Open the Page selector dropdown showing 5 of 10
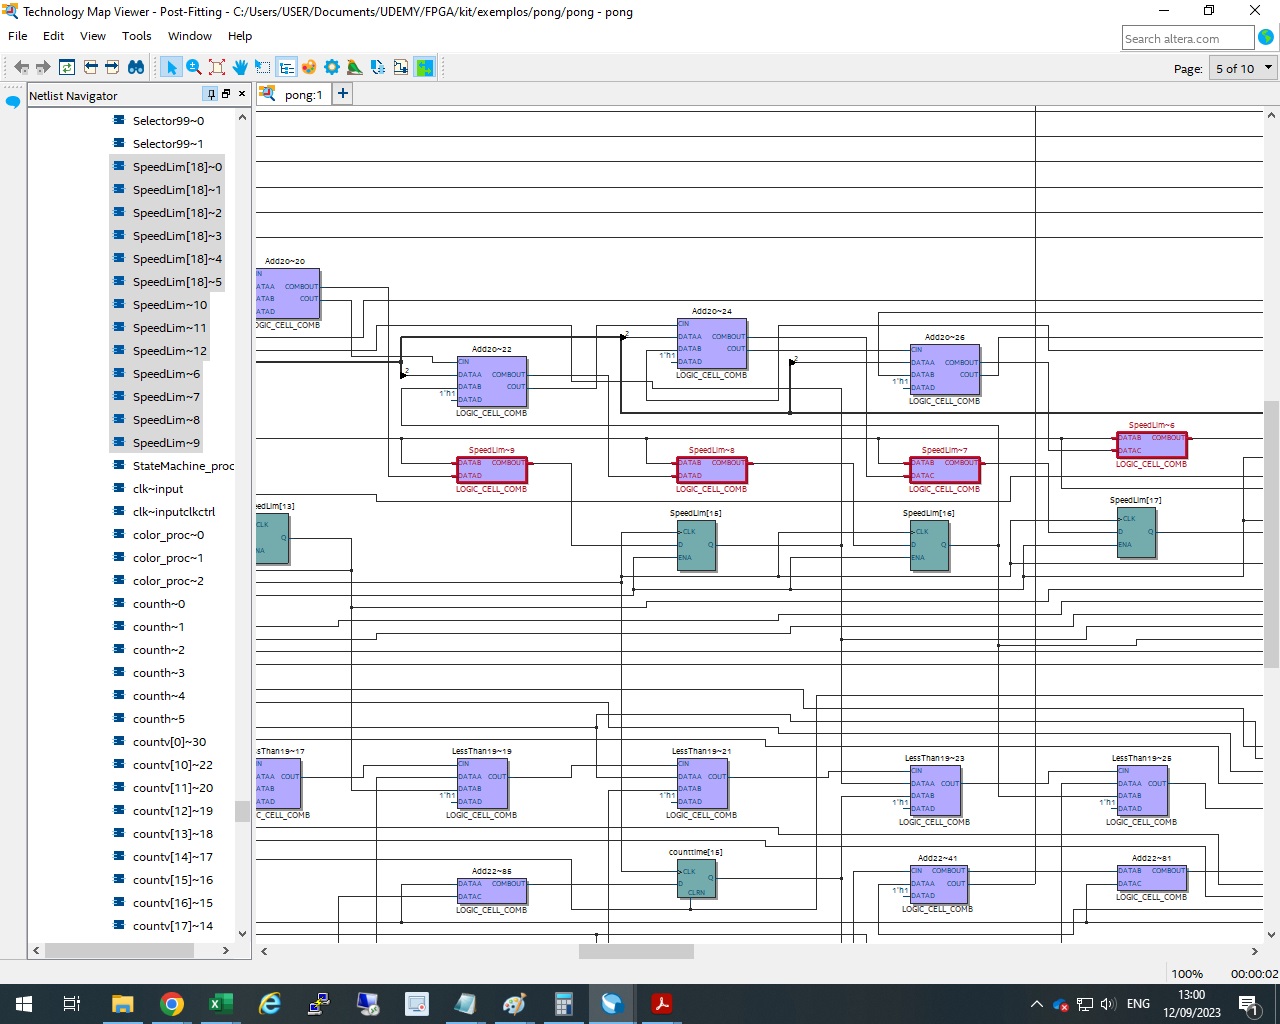Image resolution: width=1280 pixels, height=1024 pixels. (1241, 68)
